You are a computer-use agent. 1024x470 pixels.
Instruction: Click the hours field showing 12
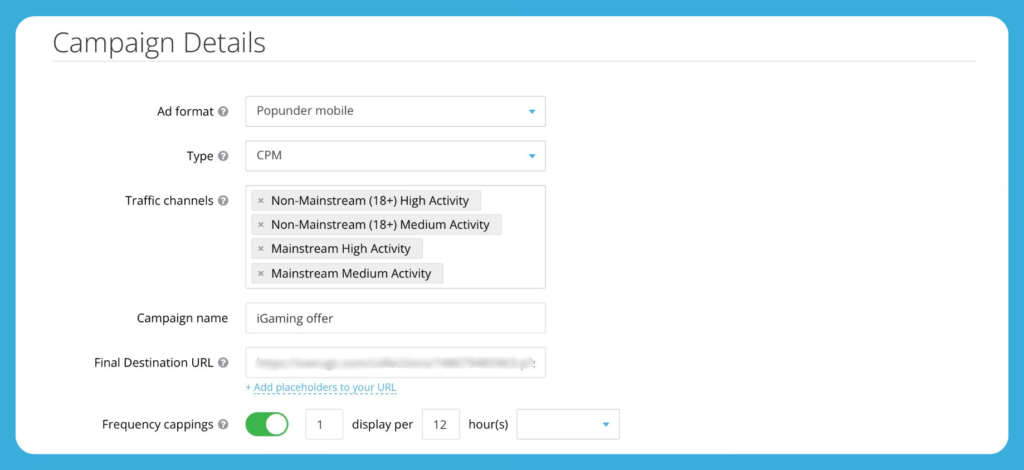coord(441,424)
